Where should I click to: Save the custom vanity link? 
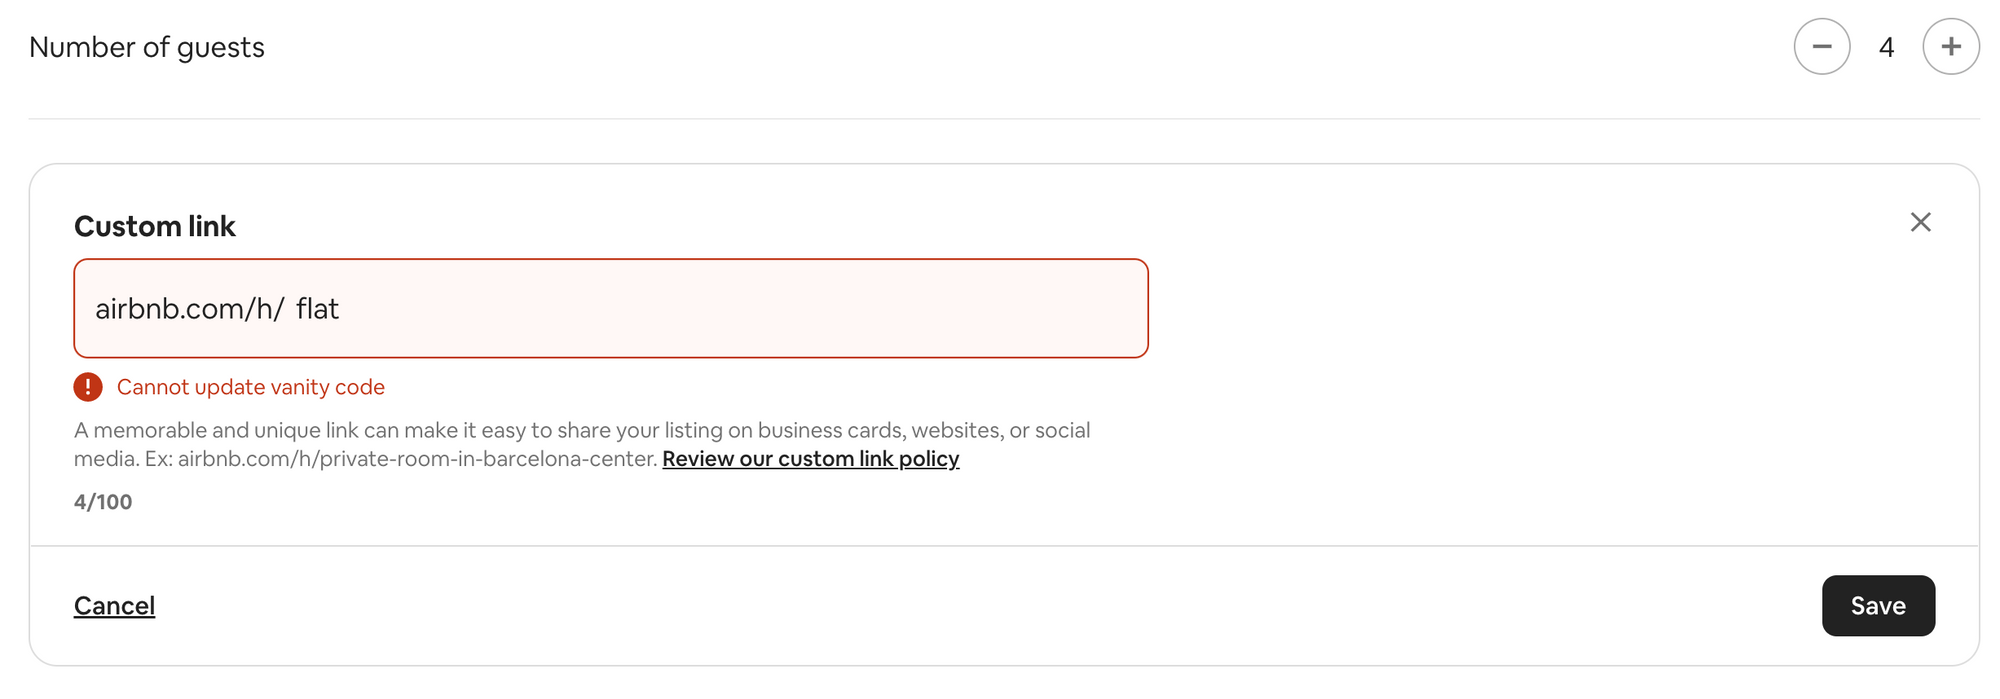click(x=1878, y=605)
